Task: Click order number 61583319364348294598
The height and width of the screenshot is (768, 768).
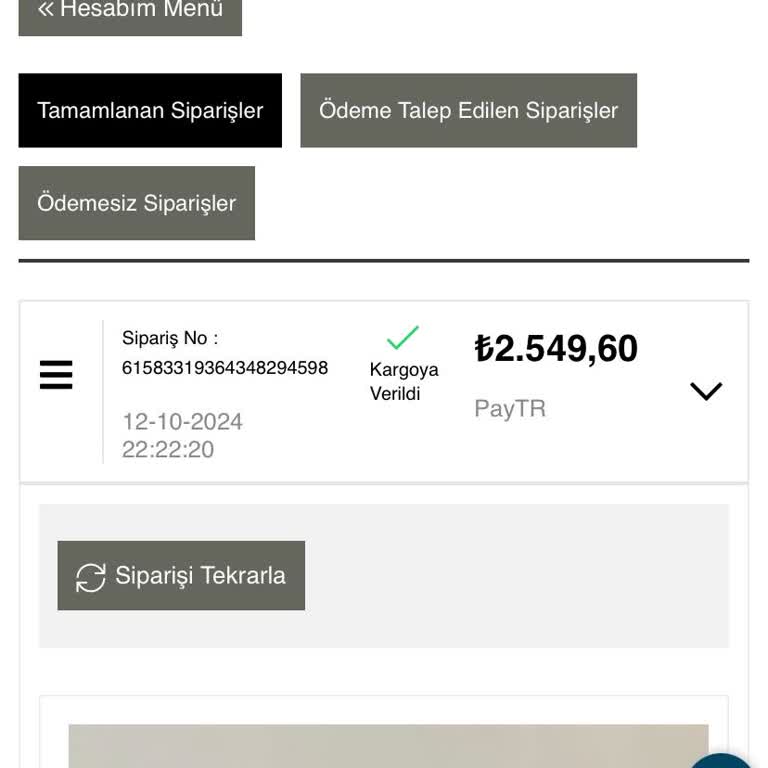Action: [x=225, y=368]
